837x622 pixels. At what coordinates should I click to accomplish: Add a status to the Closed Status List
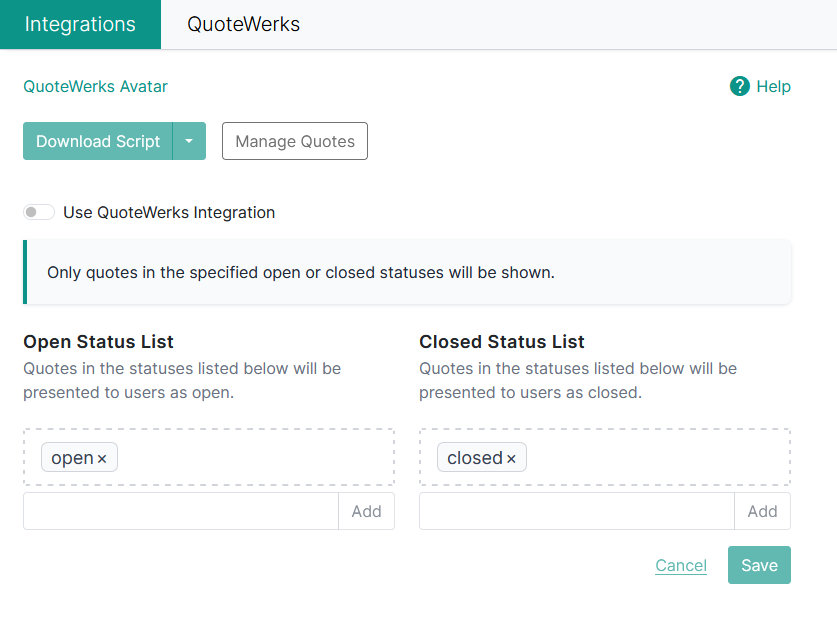[762, 511]
